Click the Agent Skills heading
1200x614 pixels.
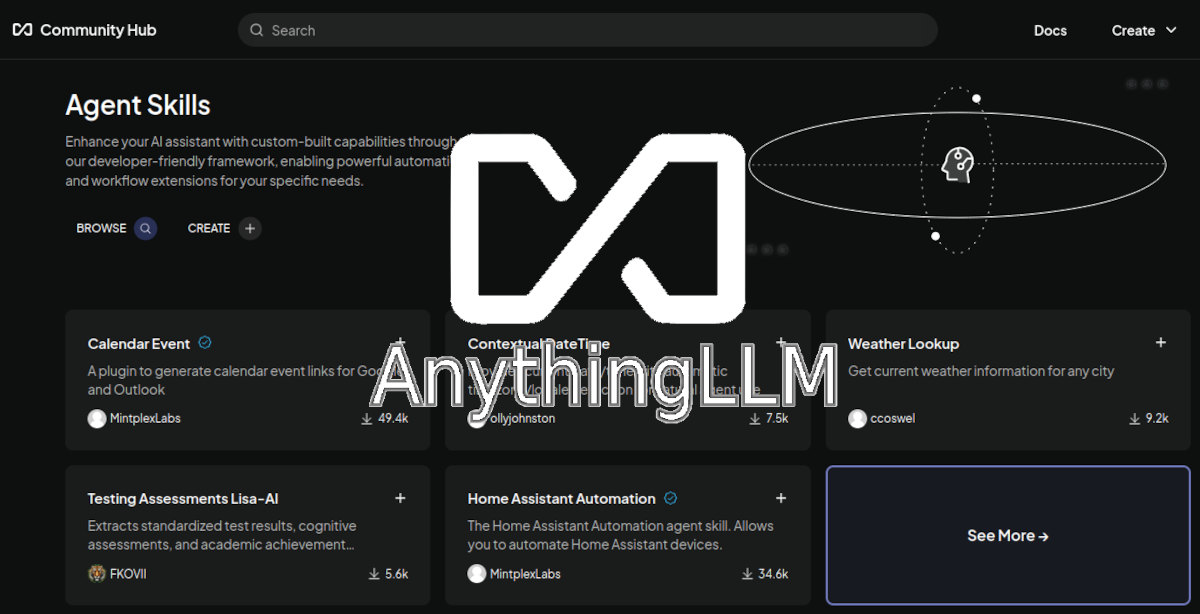point(138,105)
